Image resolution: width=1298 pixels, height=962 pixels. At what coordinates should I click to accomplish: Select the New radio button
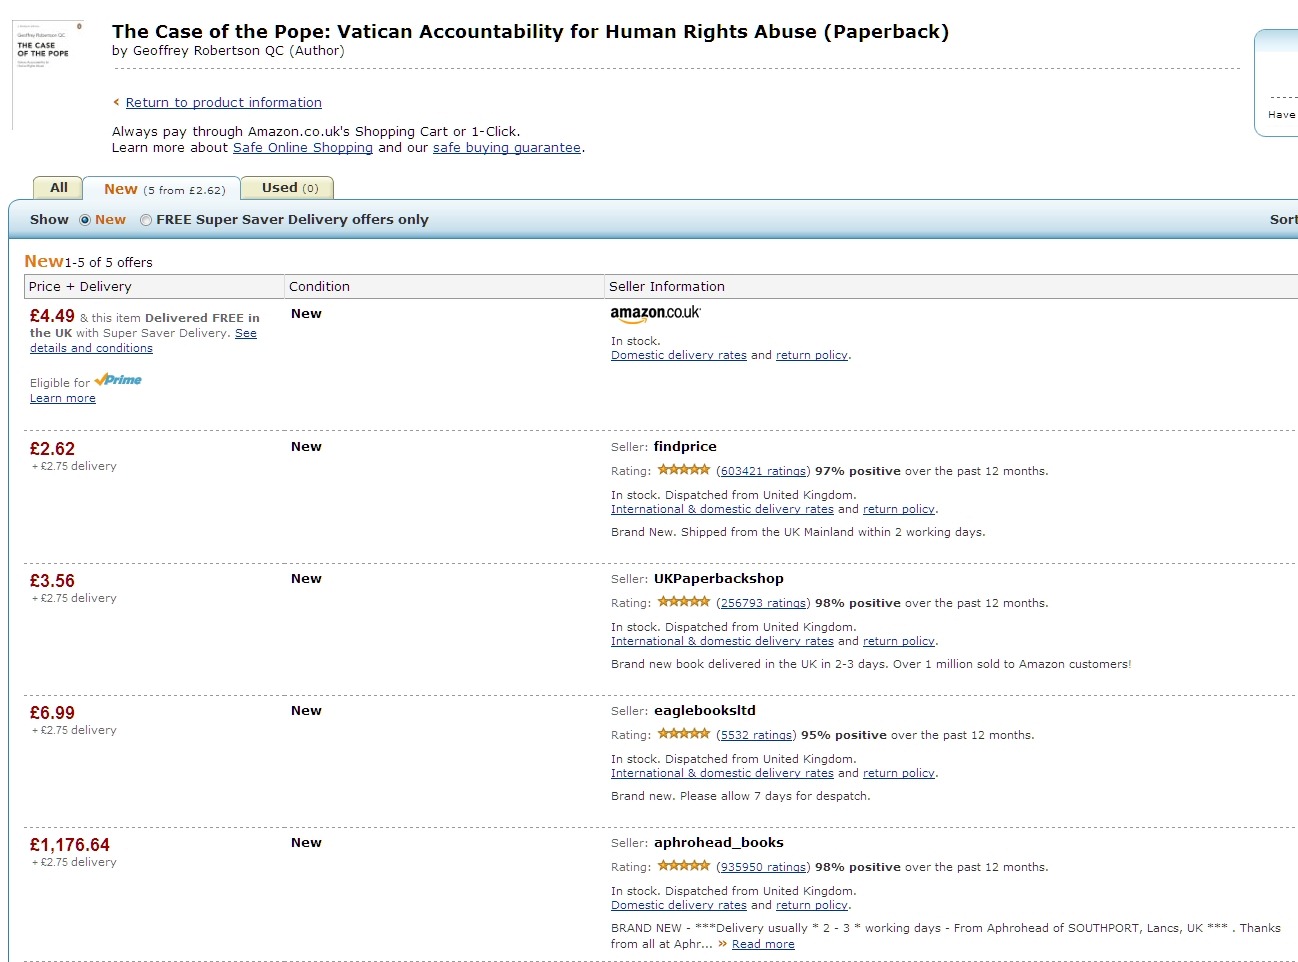tap(85, 220)
